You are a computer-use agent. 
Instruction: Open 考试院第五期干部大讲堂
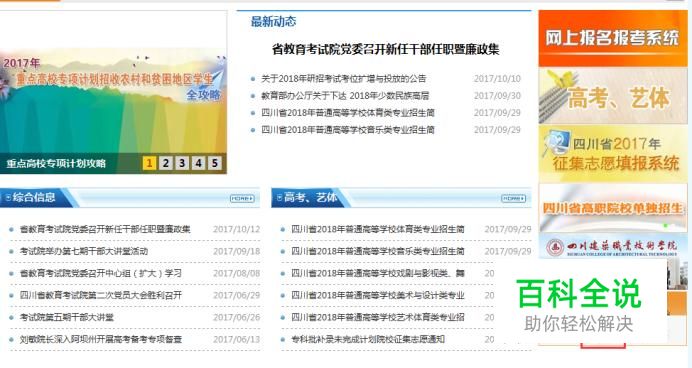coord(67,317)
